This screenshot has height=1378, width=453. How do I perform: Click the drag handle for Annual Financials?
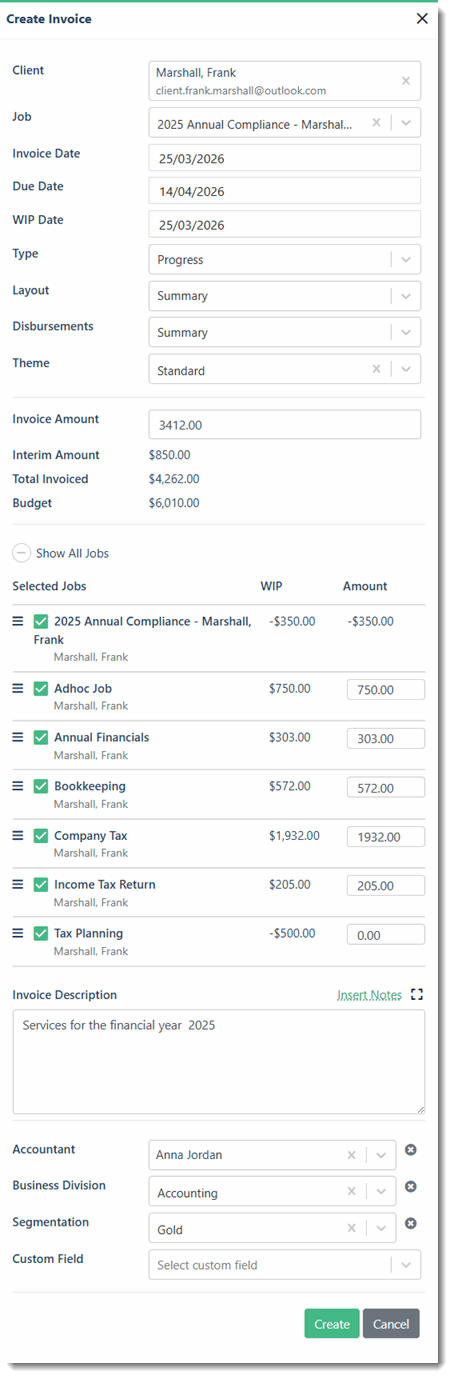17,737
